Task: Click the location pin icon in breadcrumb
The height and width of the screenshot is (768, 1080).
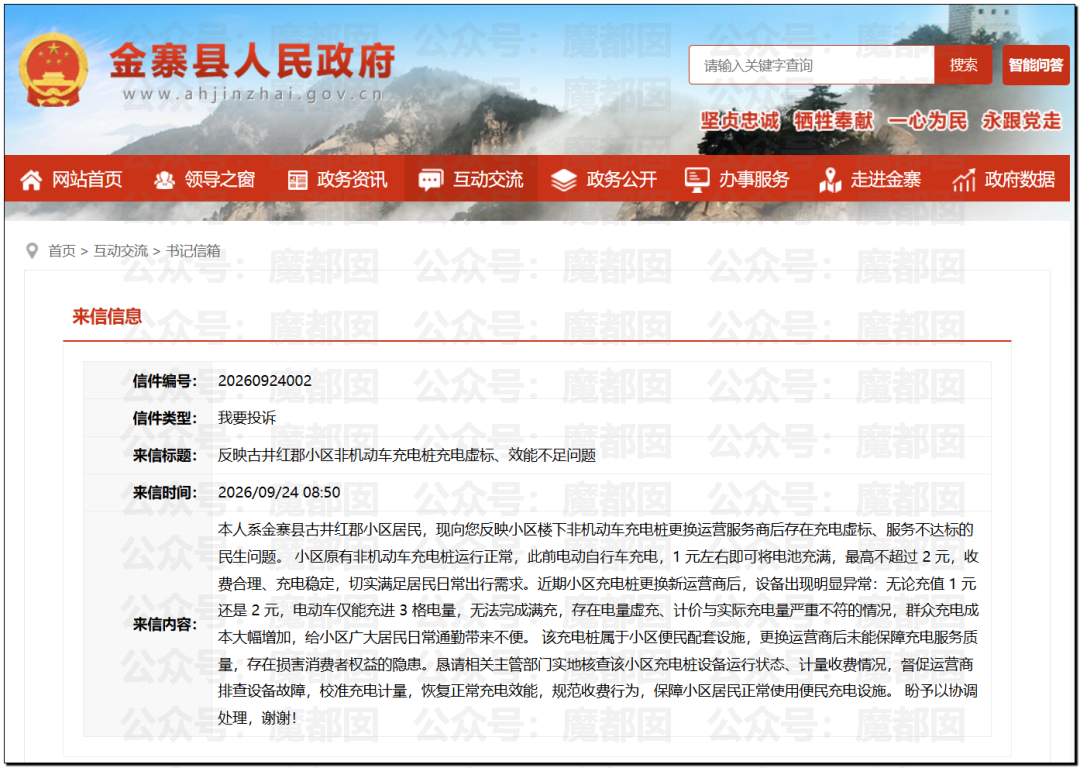Action: tap(32, 251)
